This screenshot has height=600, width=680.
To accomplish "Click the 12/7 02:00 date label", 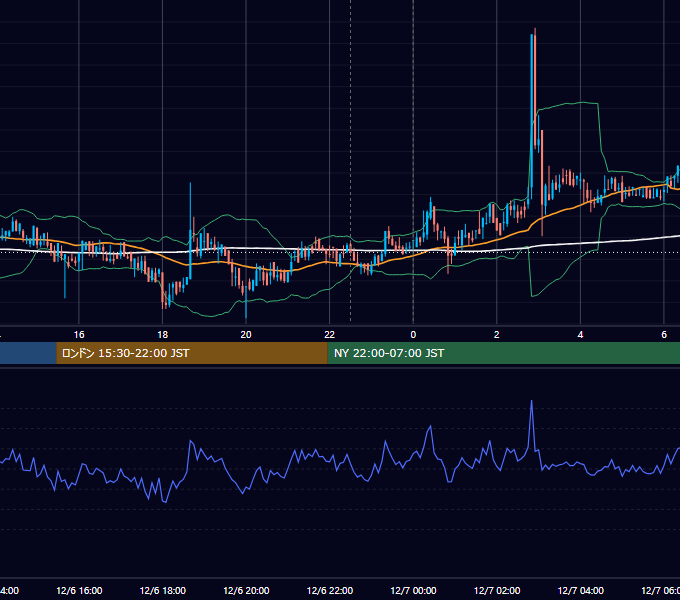I will tap(497, 591).
